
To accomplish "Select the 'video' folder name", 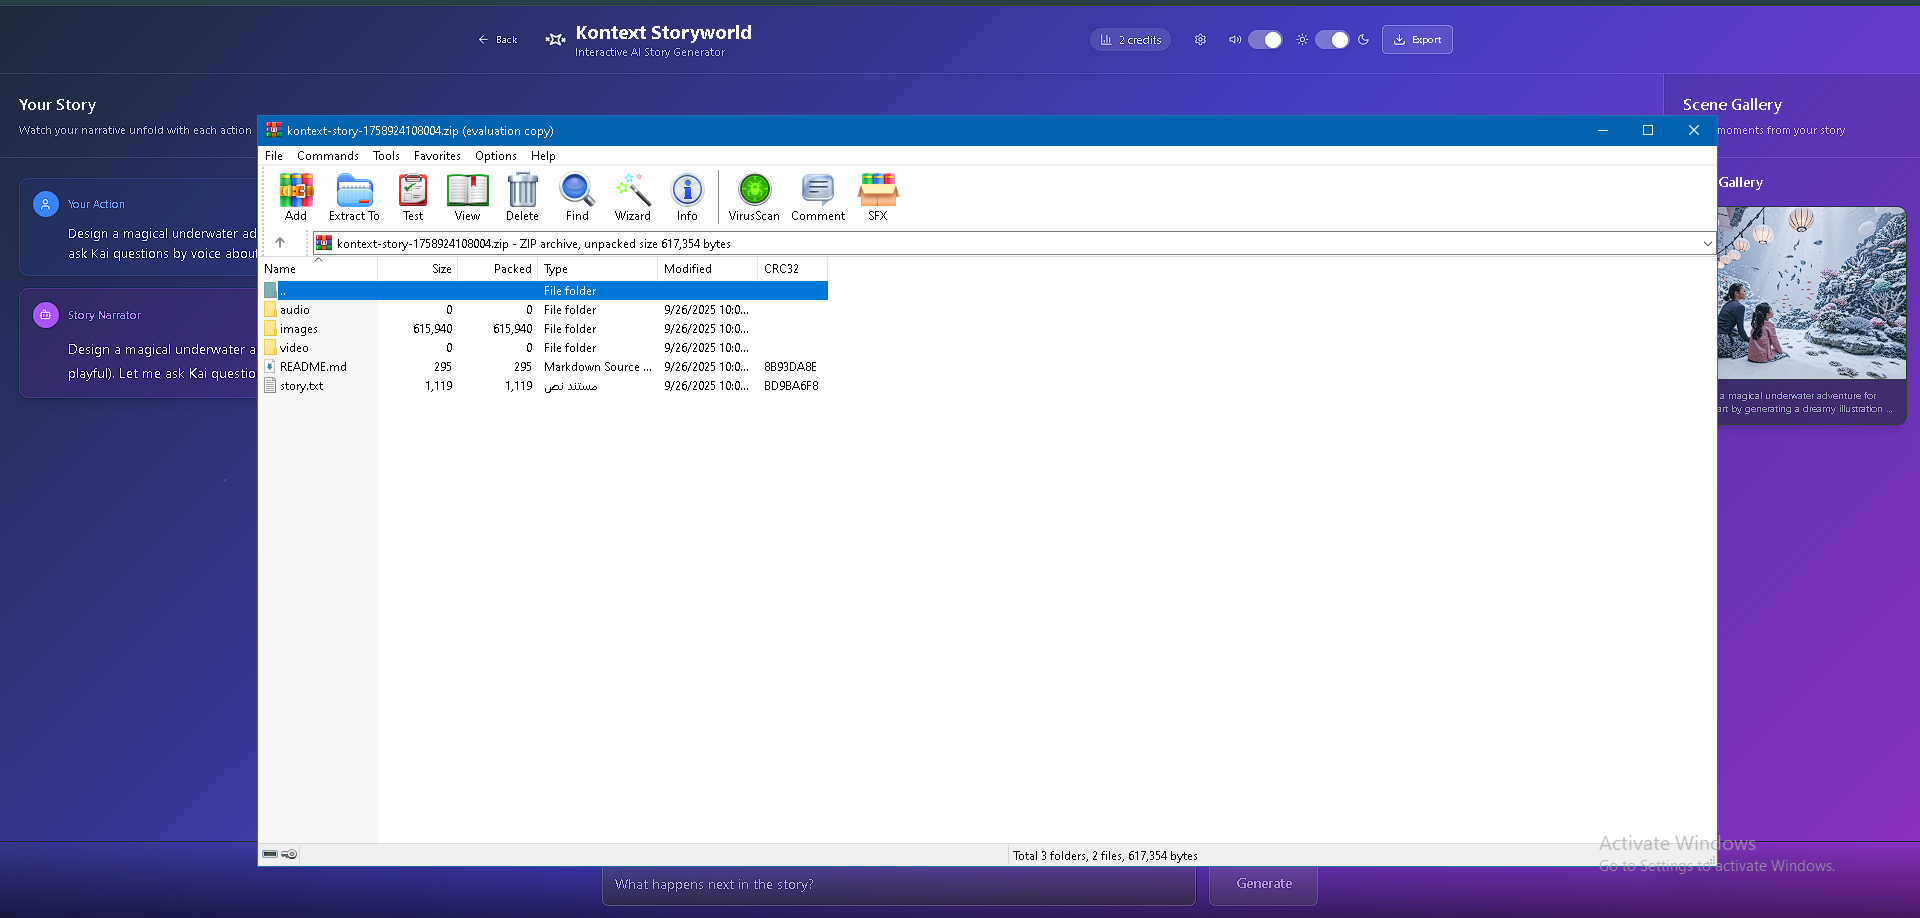I will pos(294,348).
